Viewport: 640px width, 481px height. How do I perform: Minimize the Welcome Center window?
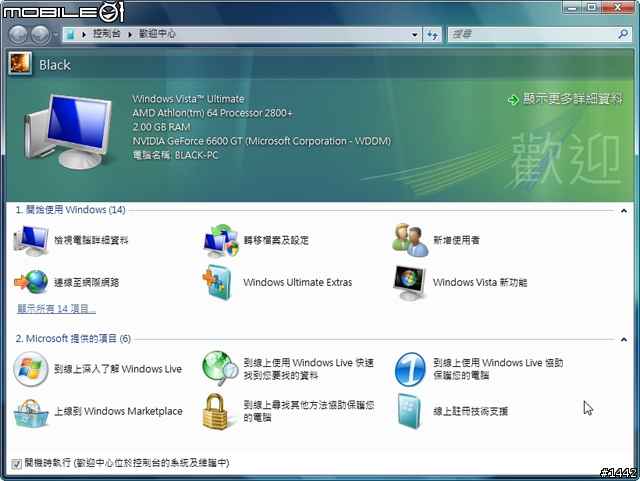coord(573,7)
